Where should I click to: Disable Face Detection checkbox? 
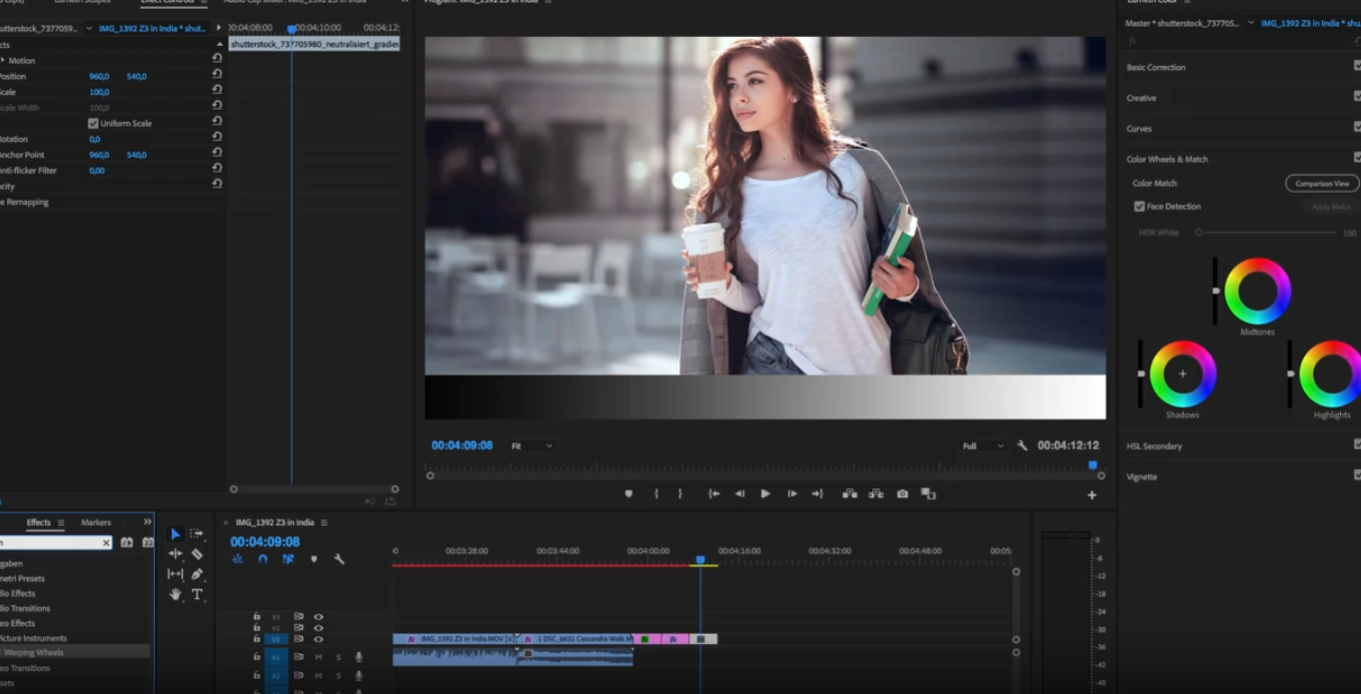point(1139,207)
